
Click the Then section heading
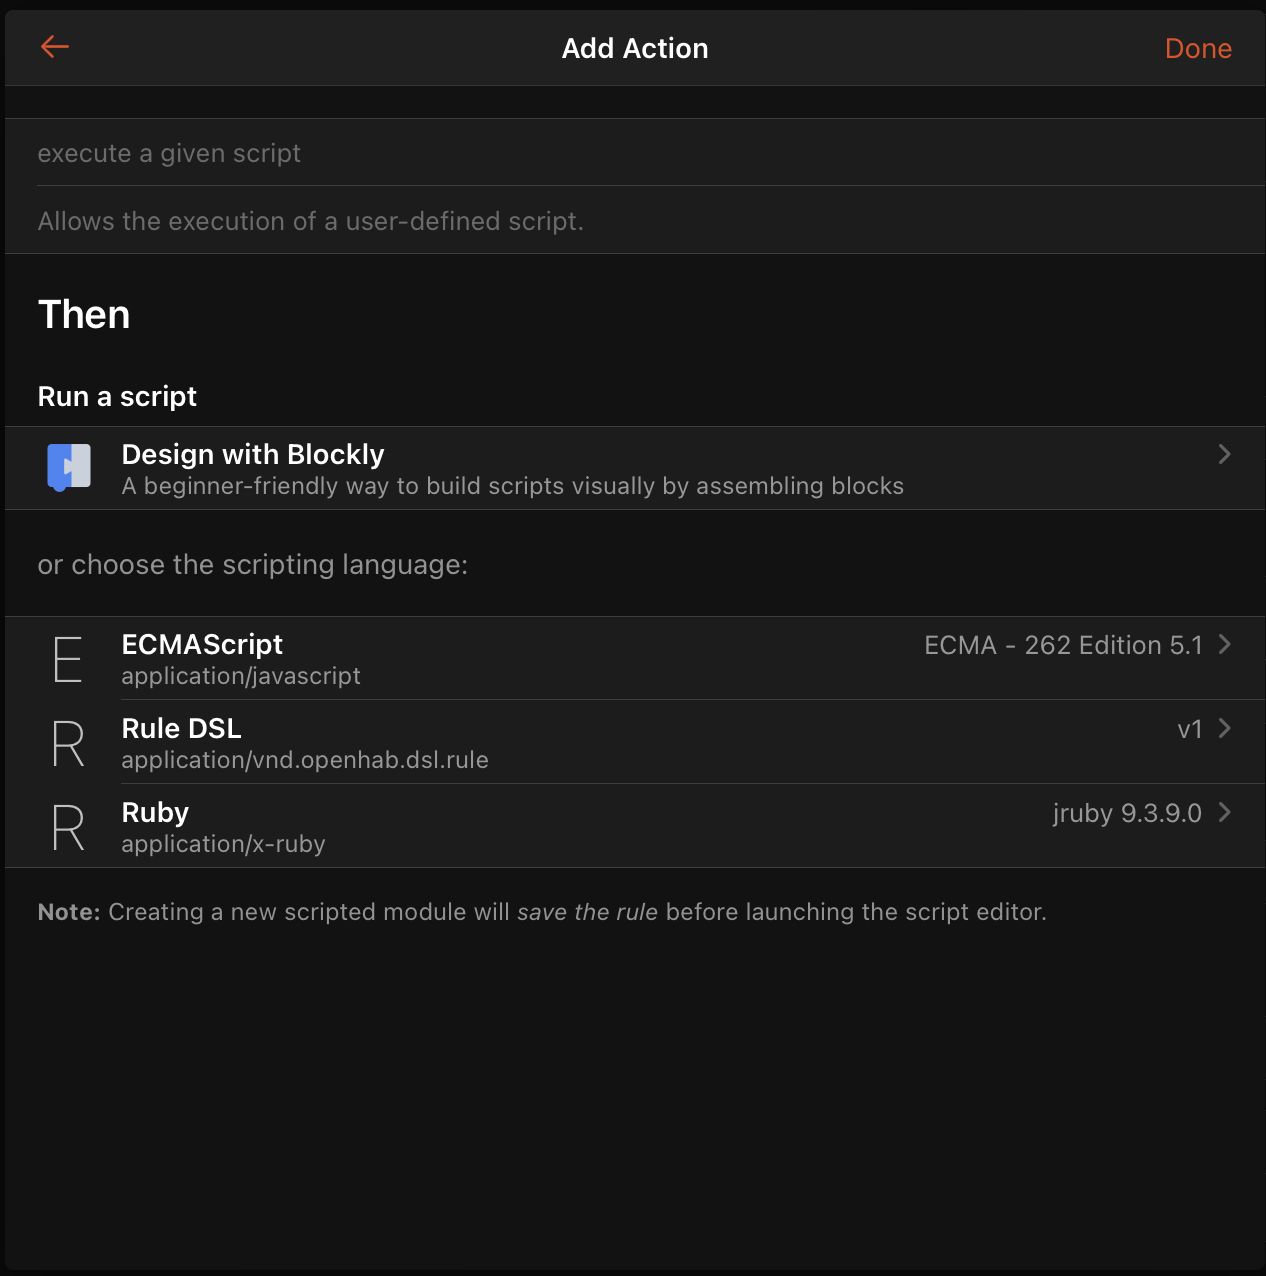coord(84,314)
